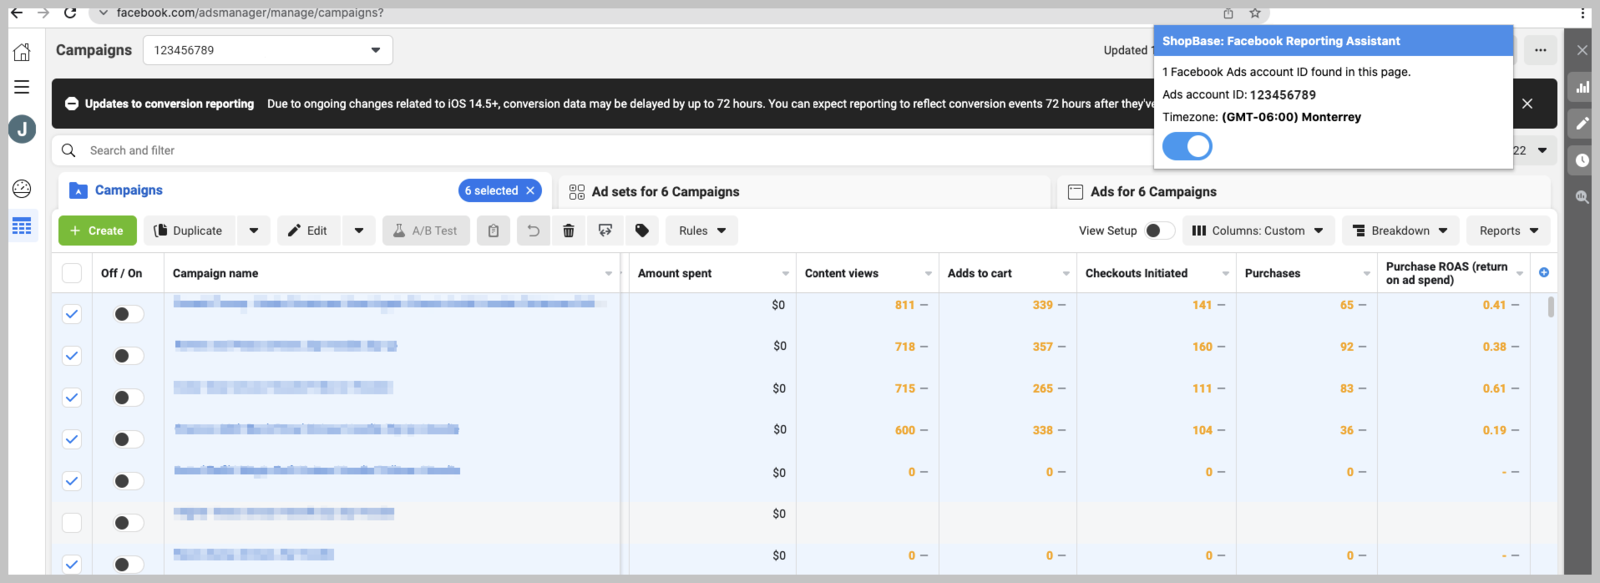
Task: Click the green Create button
Action: [97, 231]
